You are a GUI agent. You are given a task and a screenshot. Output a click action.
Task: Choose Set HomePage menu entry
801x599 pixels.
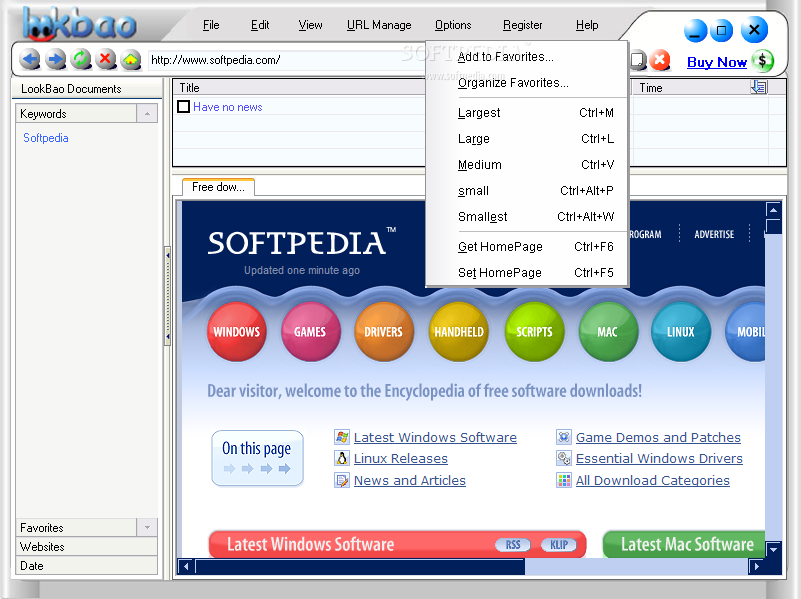click(526, 273)
